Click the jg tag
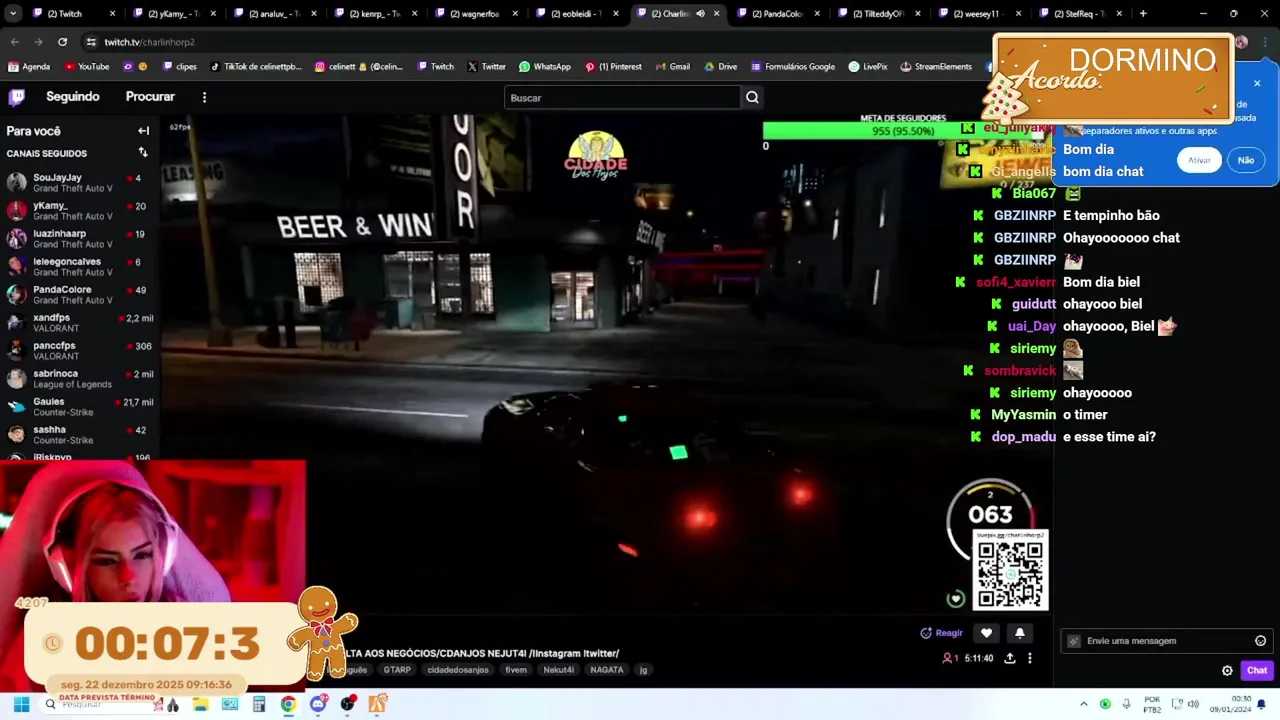 tap(644, 670)
